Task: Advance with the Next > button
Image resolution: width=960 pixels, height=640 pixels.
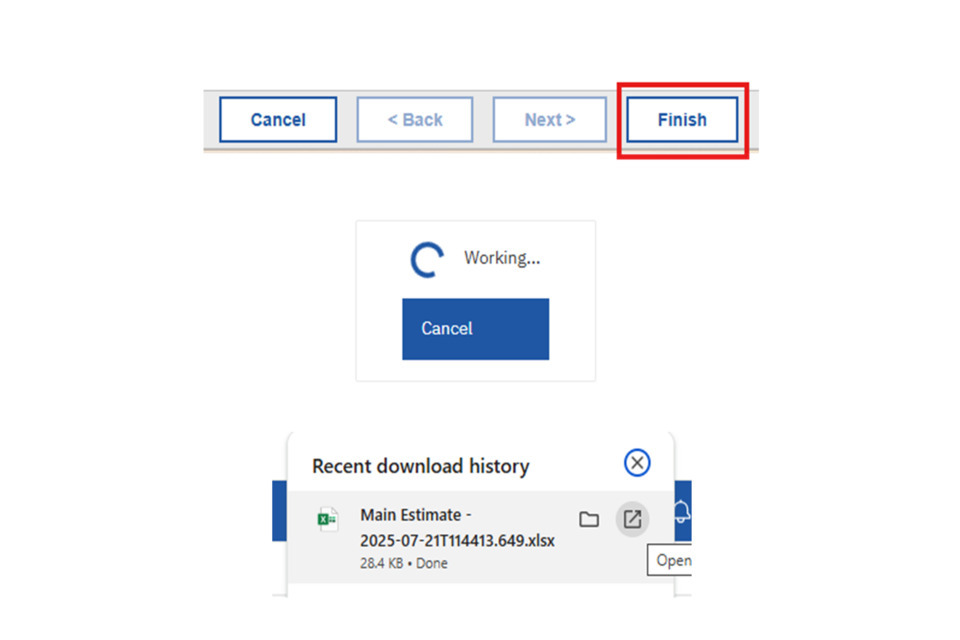Action: 549,120
